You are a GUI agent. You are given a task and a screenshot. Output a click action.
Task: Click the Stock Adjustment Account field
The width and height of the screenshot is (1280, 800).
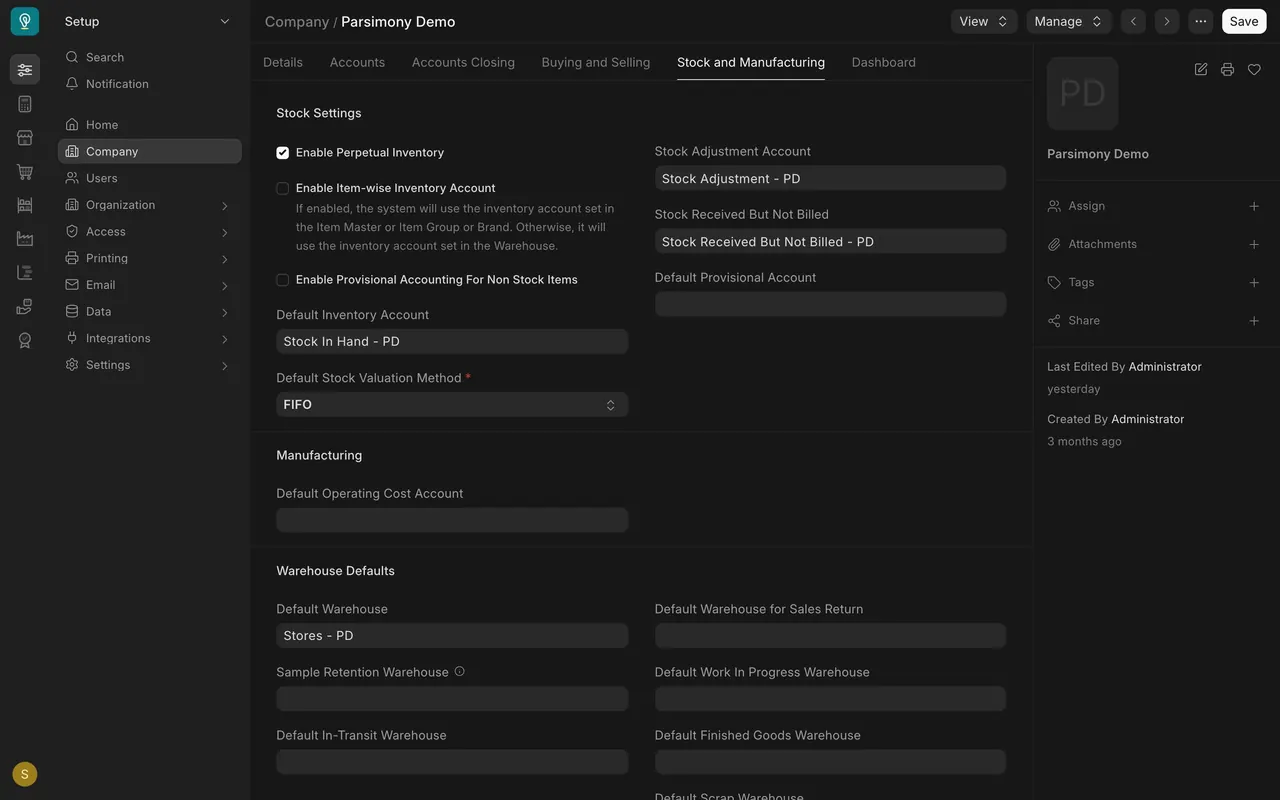pos(830,178)
